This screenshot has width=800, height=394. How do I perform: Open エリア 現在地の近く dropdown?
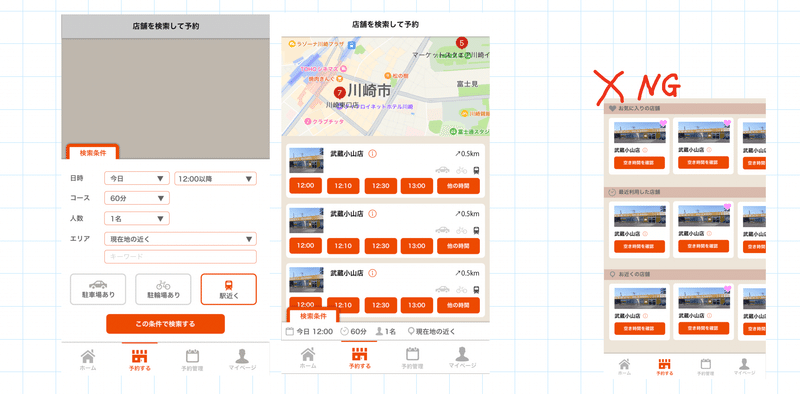point(180,239)
